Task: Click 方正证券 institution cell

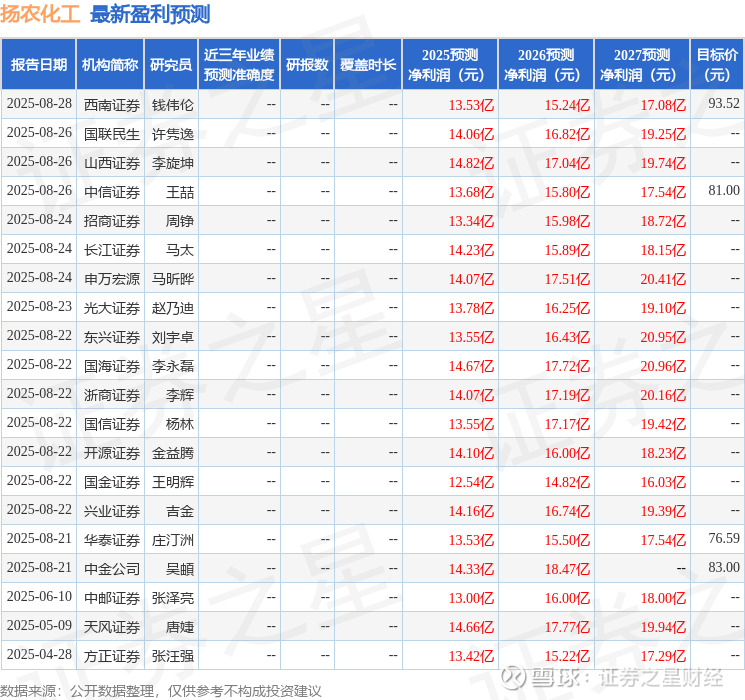Action: pos(112,656)
